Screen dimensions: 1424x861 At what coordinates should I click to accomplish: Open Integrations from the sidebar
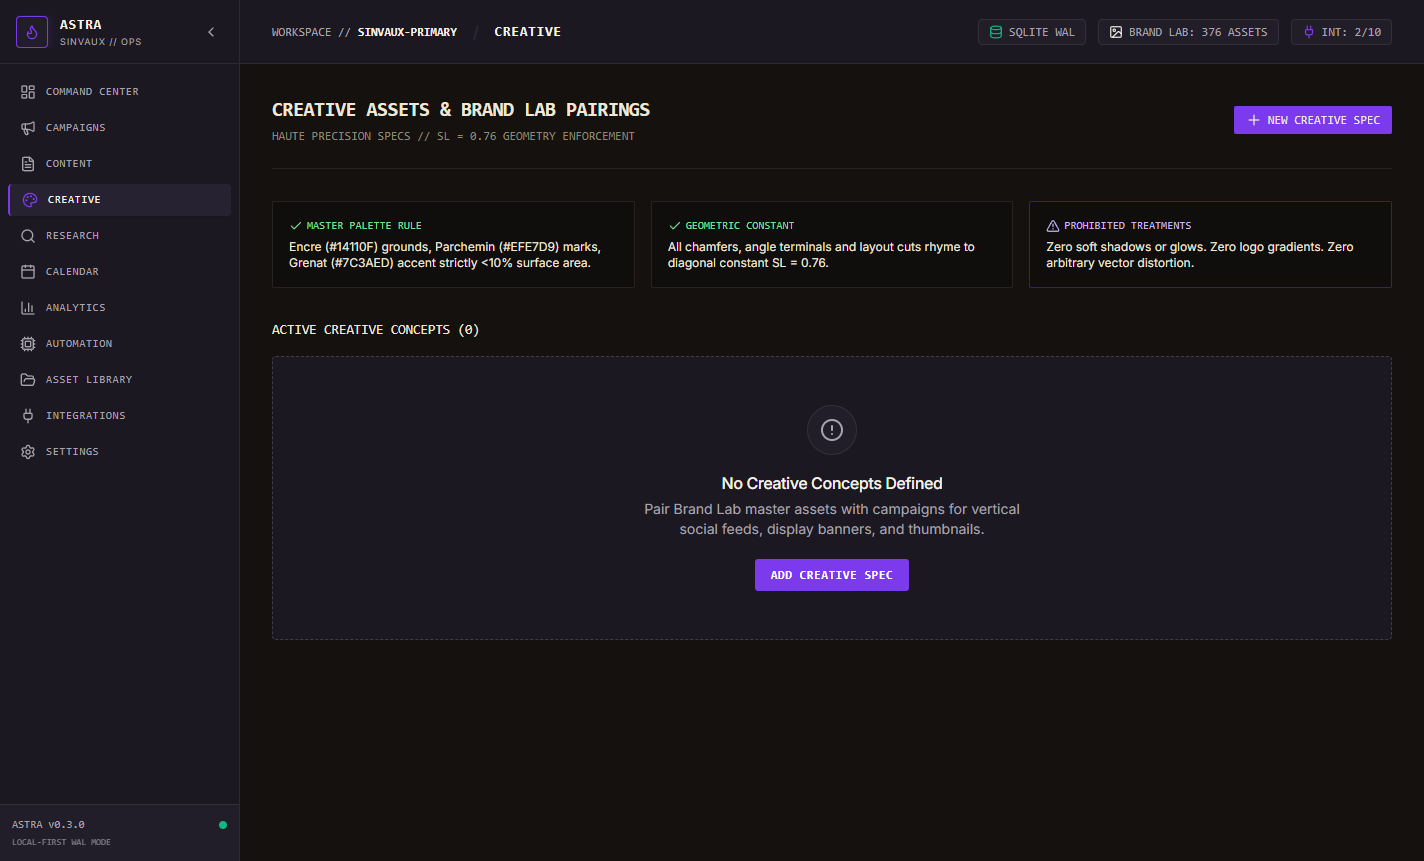click(x=120, y=416)
